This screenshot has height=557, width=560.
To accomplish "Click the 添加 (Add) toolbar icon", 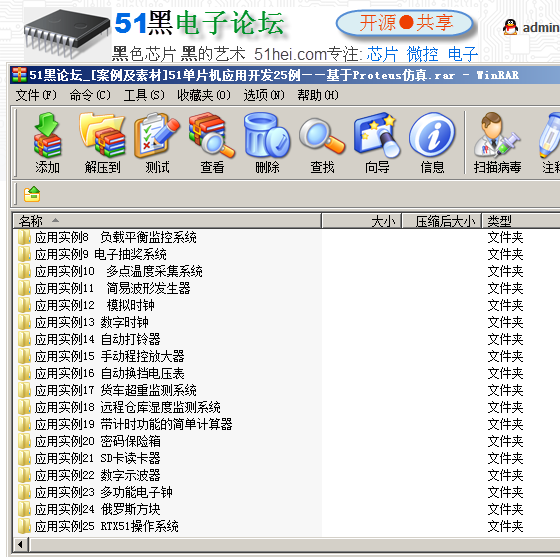I will [47, 142].
